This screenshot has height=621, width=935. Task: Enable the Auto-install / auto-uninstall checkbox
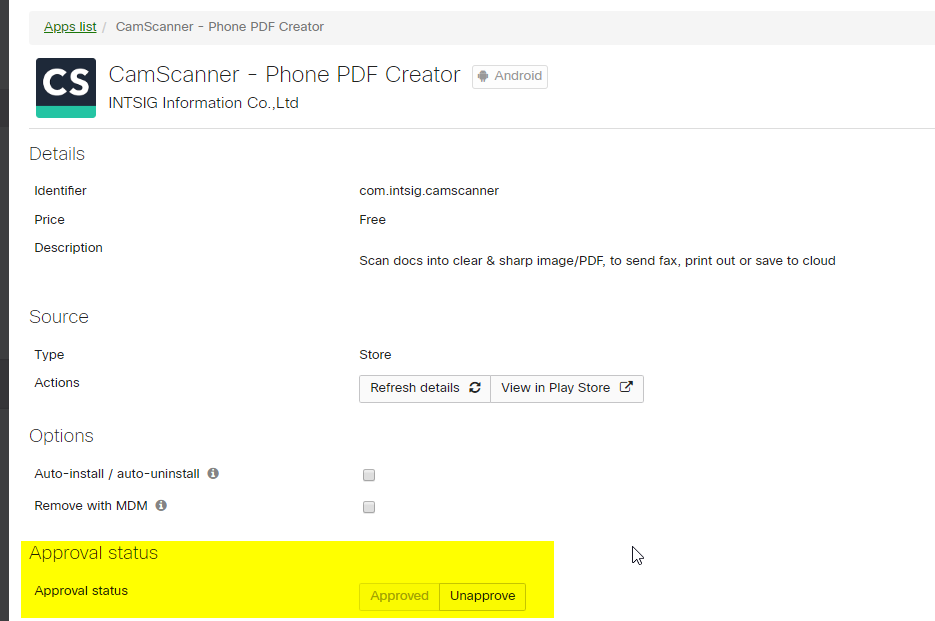(369, 475)
